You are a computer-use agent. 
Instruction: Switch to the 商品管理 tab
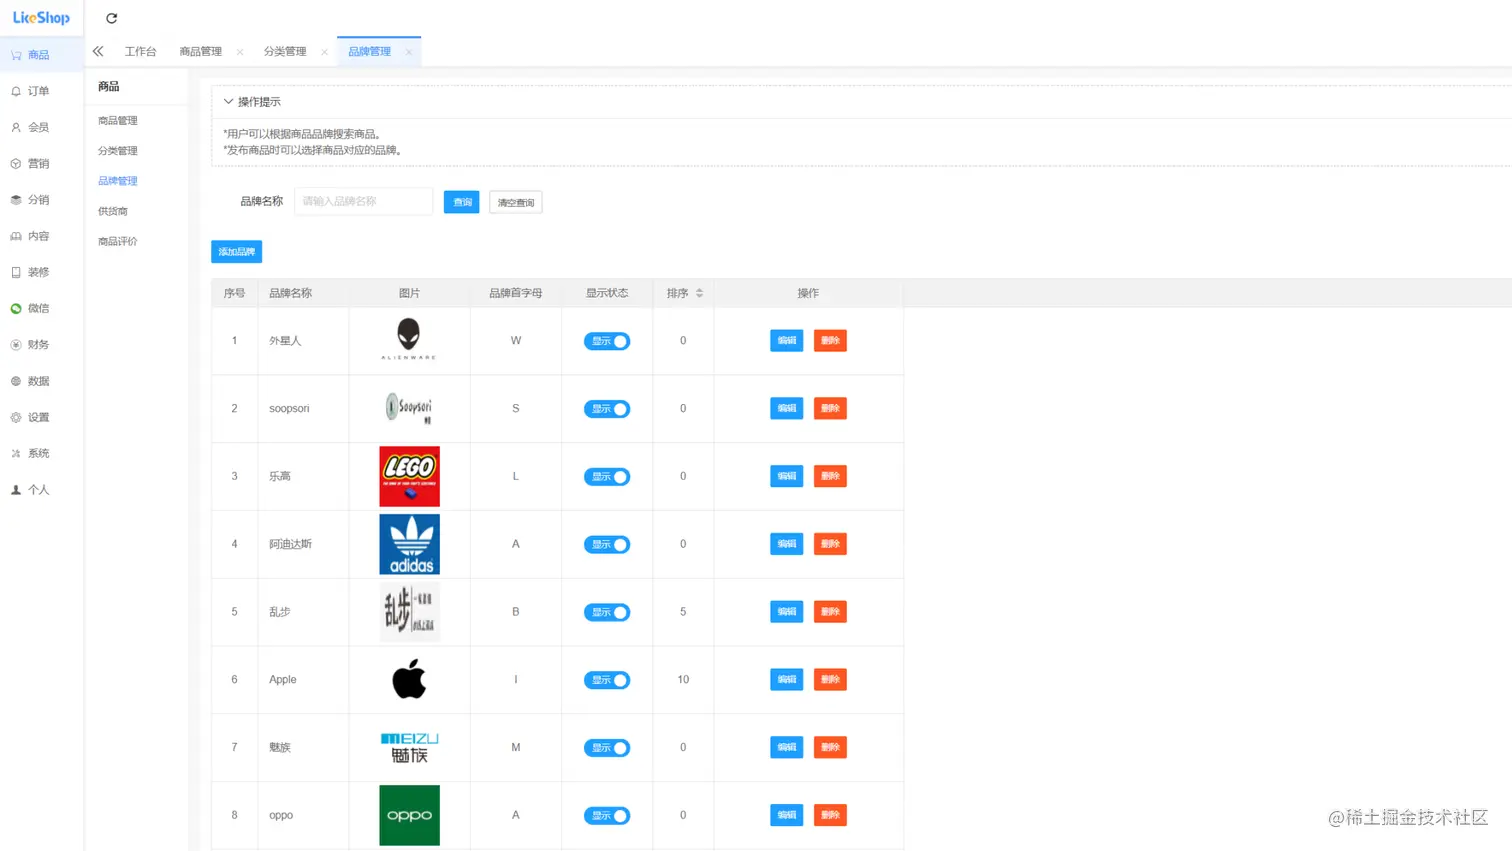(201, 51)
